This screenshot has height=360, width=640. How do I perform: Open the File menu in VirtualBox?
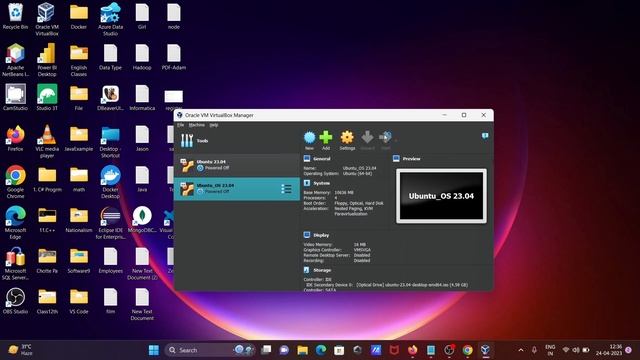(x=180, y=125)
